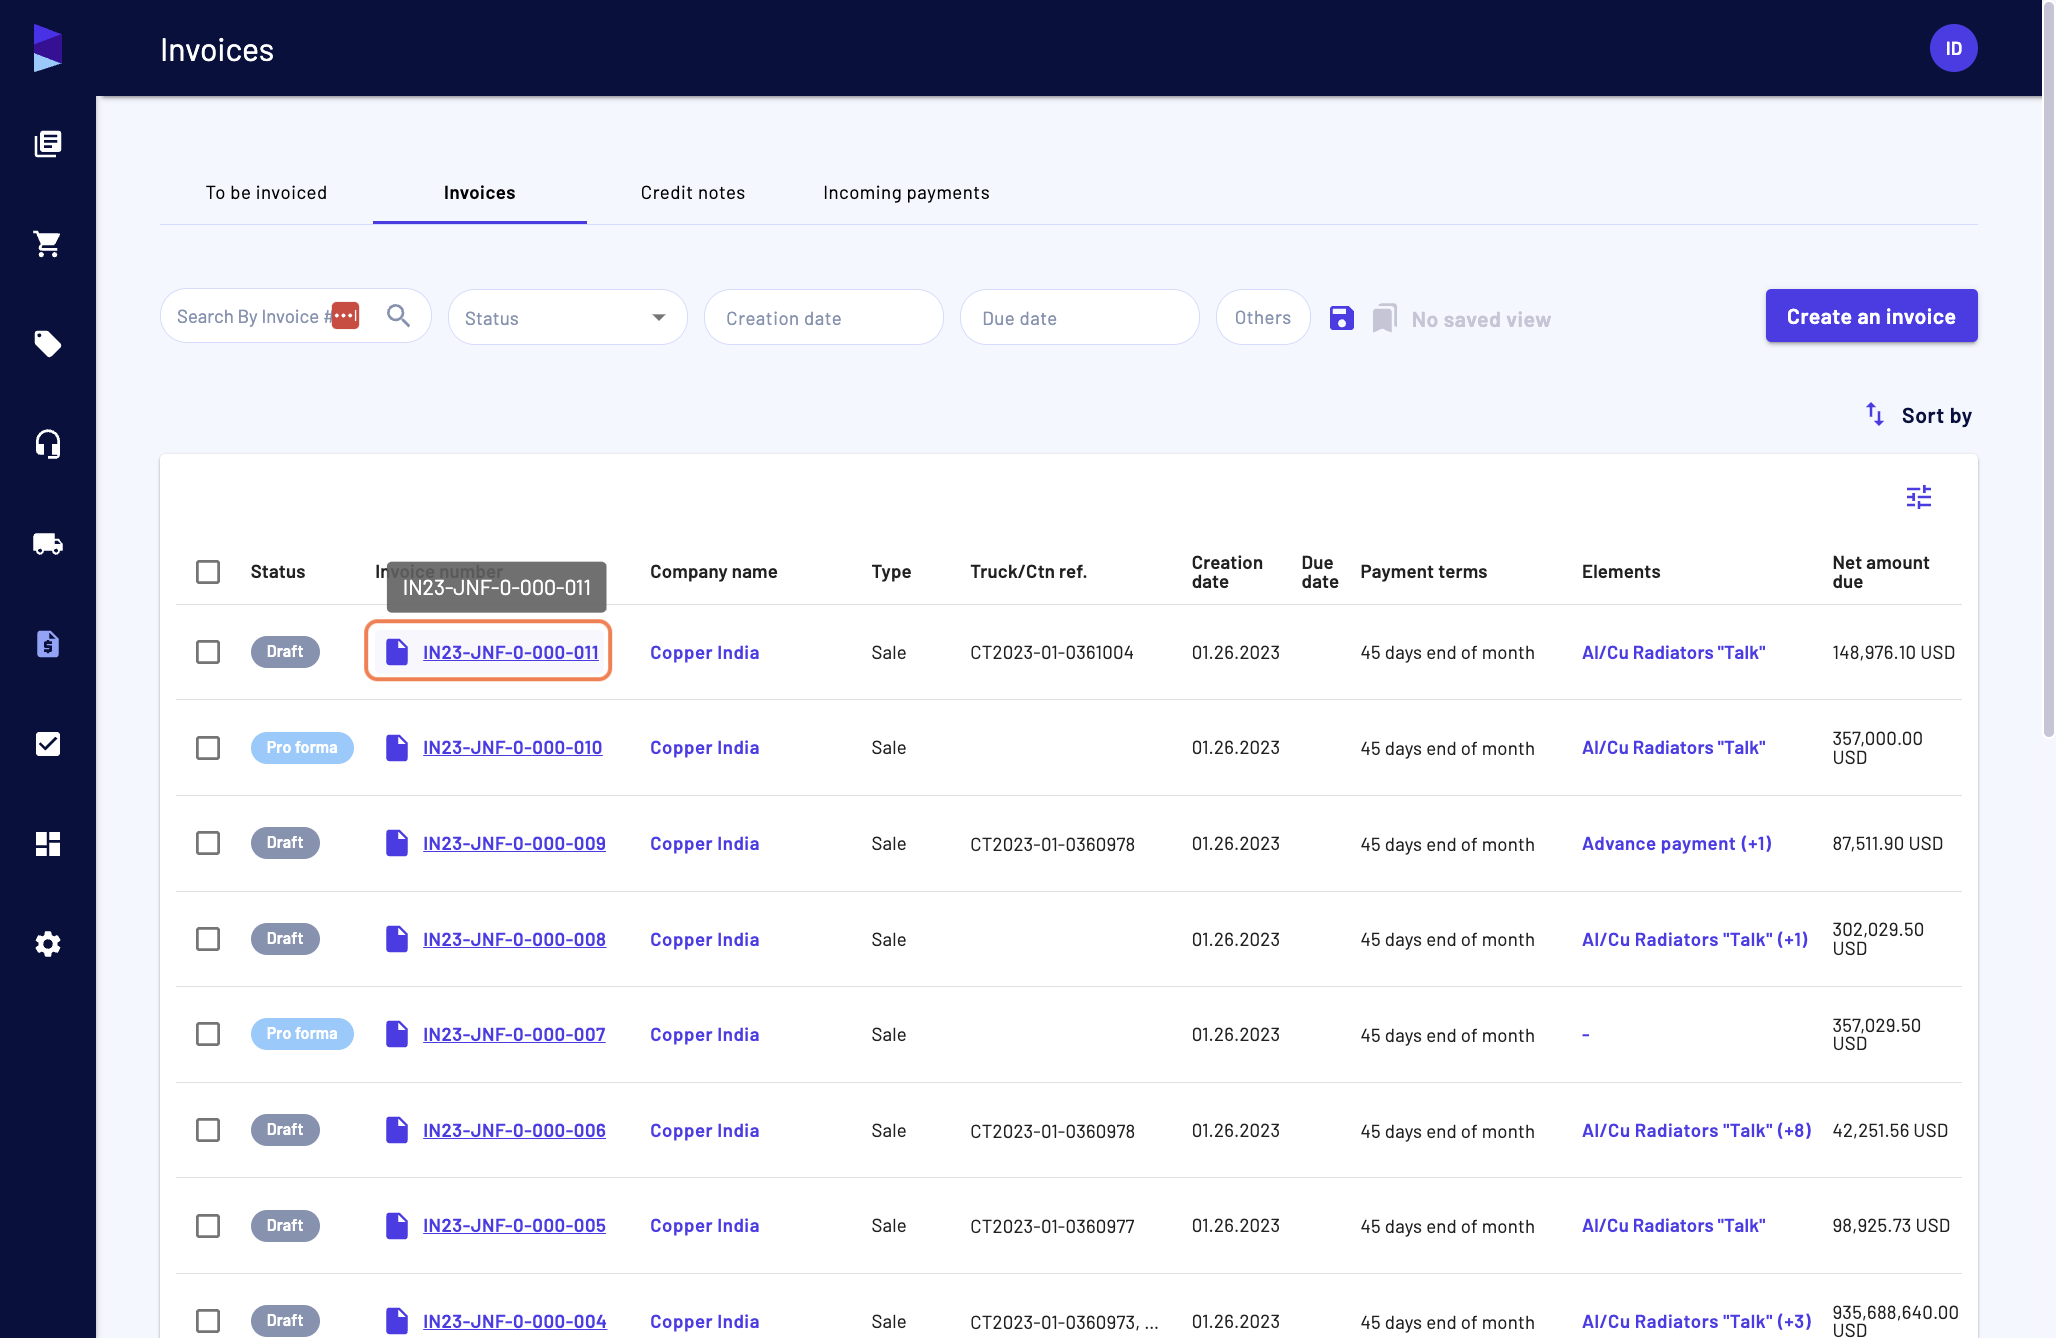
Task: Open the invoice dollar document sidebar icon
Action: (47, 644)
